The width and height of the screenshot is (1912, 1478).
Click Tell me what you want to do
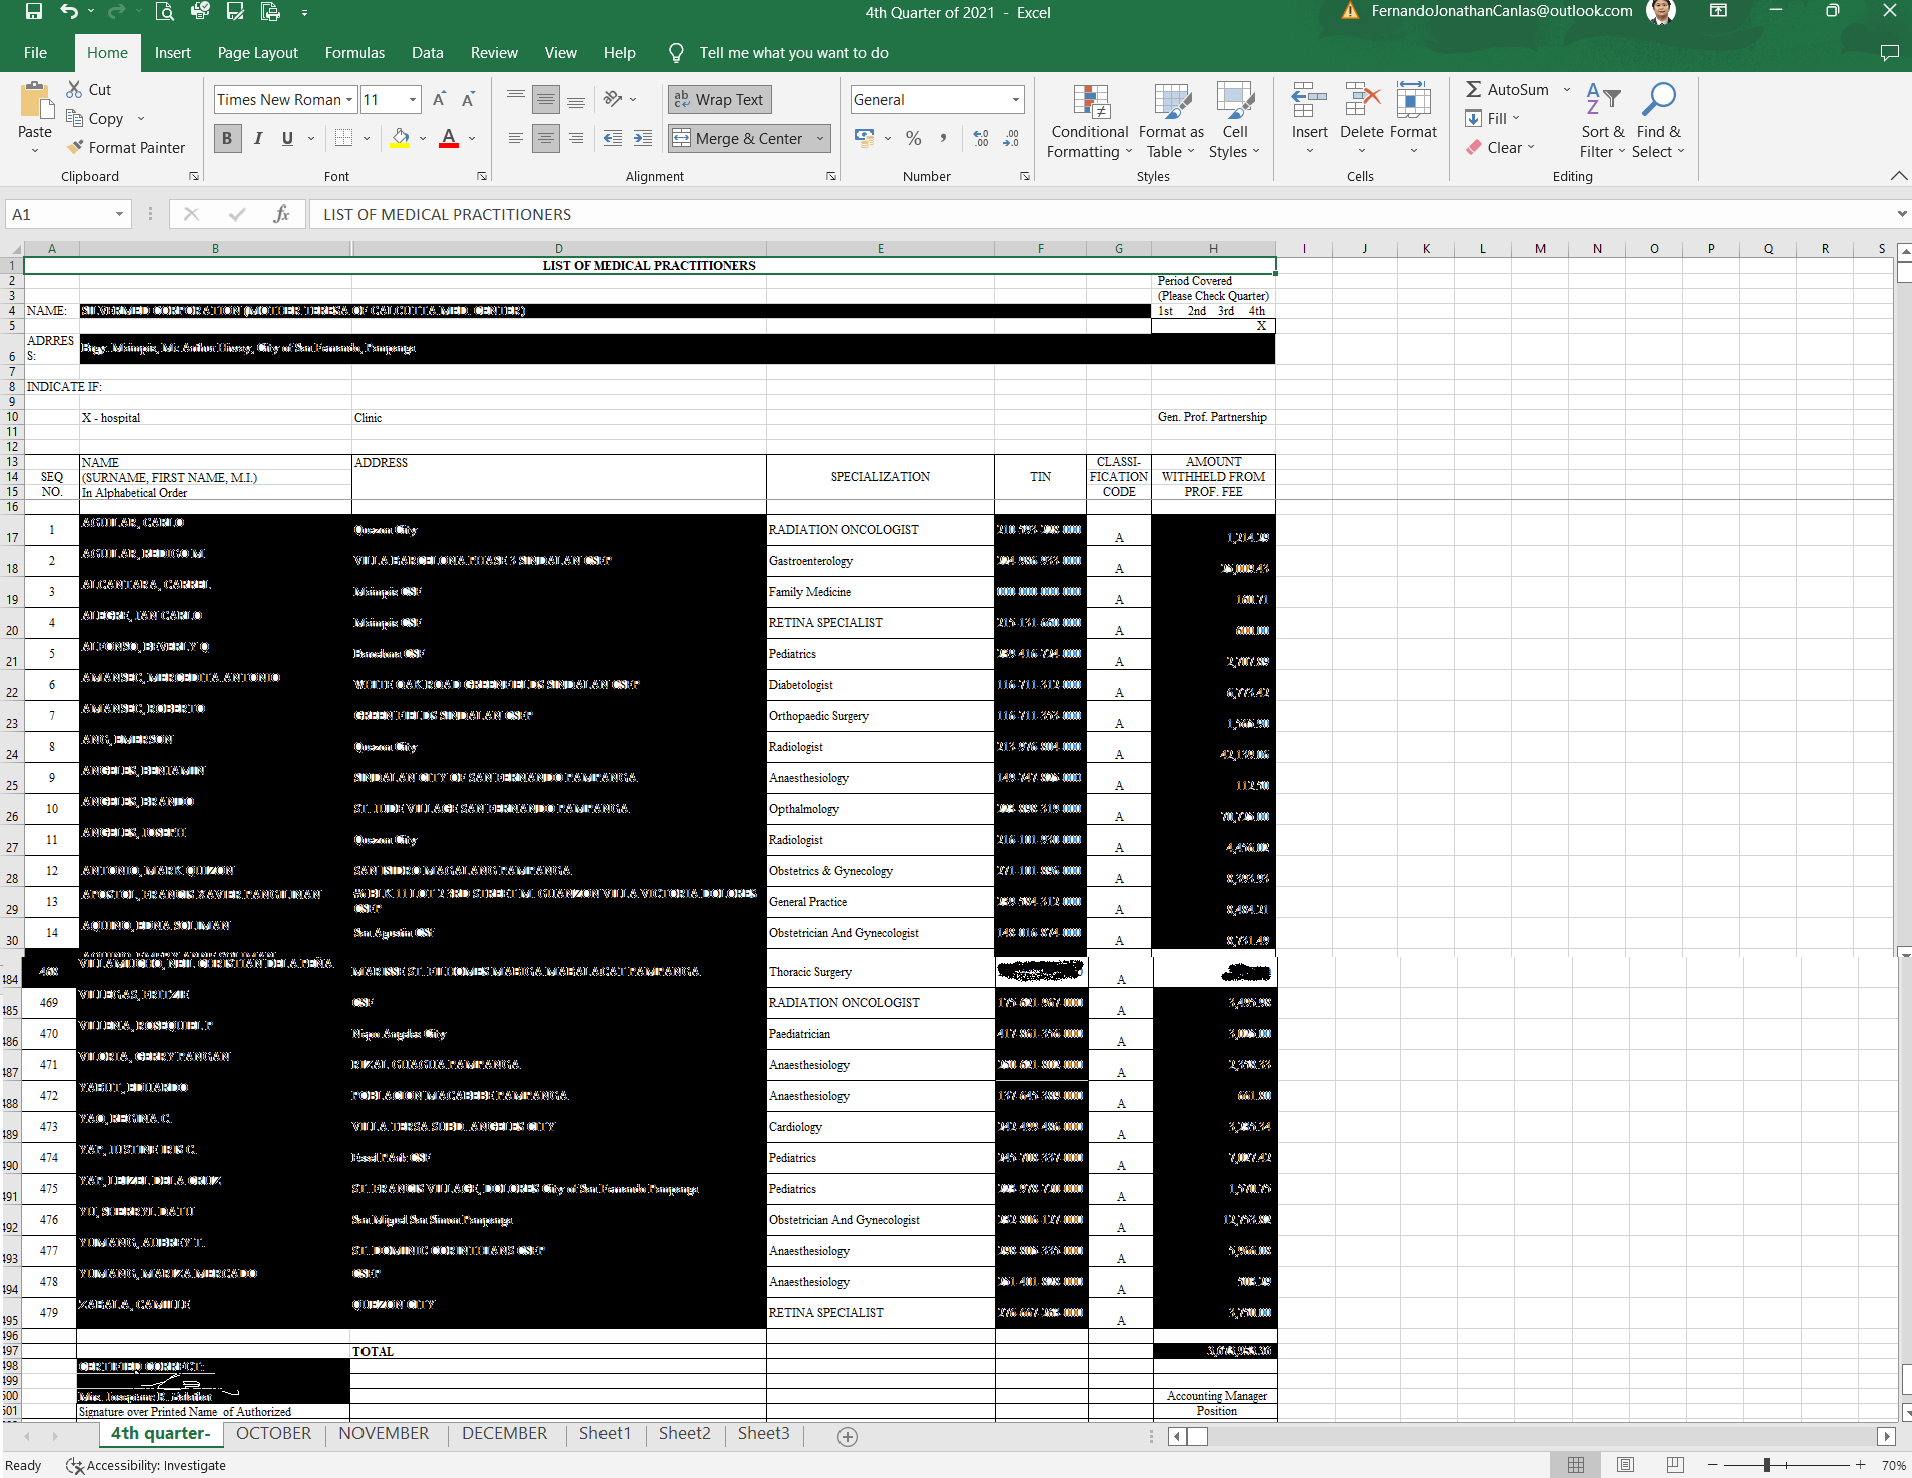click(793, 52)
